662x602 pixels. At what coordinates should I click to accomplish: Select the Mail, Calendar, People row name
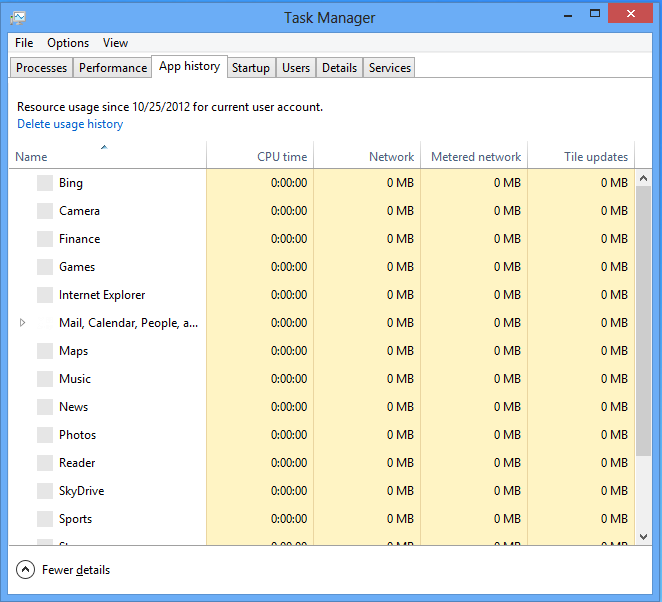pos(128,323)
